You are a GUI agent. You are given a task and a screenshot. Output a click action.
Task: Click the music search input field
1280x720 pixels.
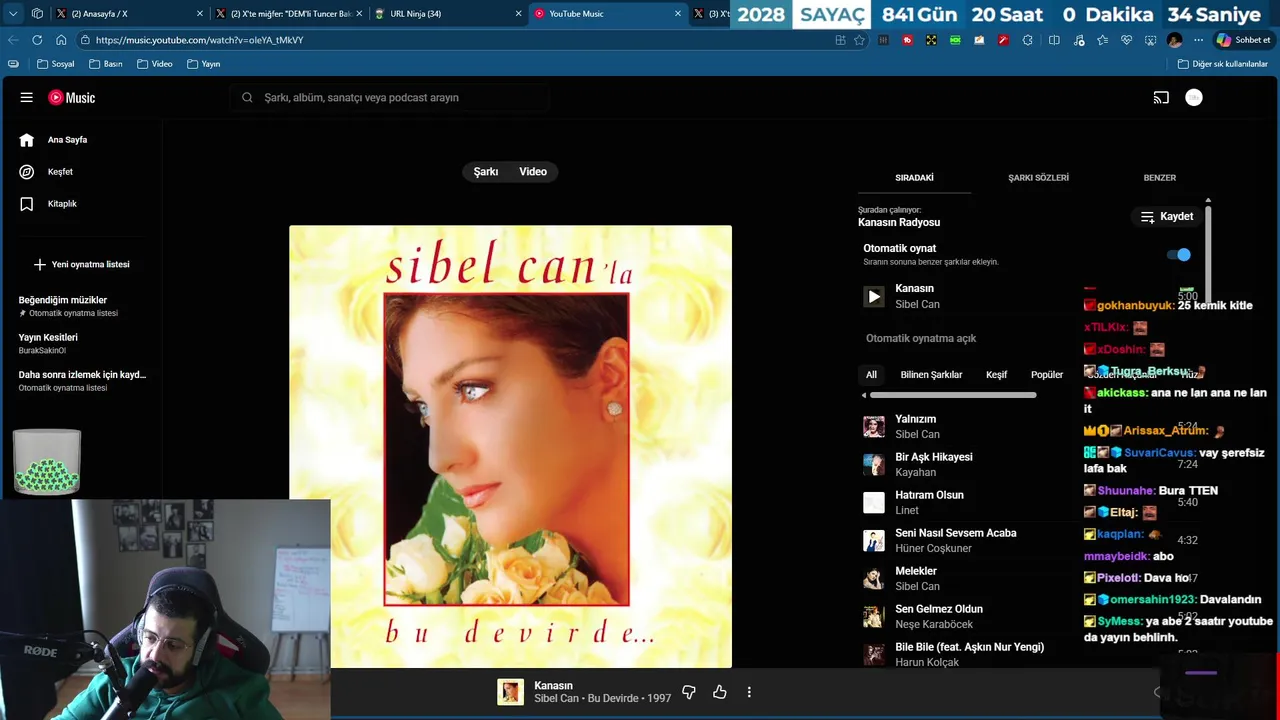tap(390, 98)
